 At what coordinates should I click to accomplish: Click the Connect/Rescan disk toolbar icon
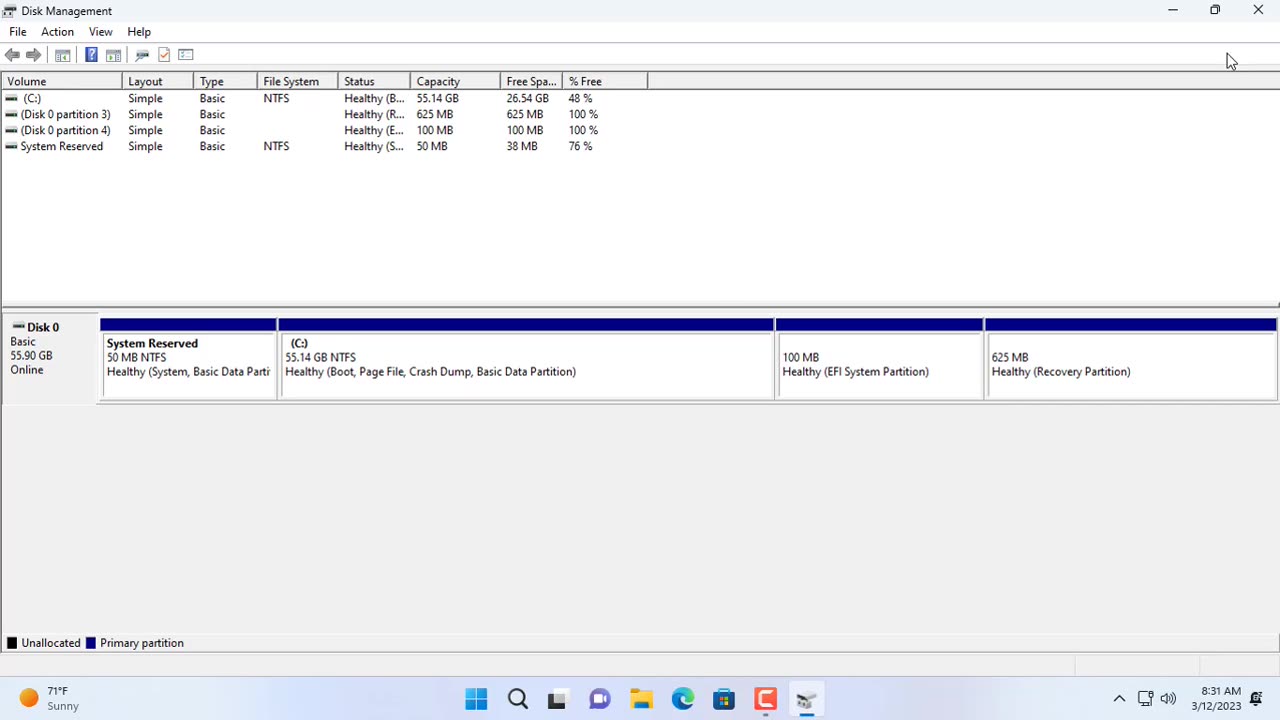142,55
